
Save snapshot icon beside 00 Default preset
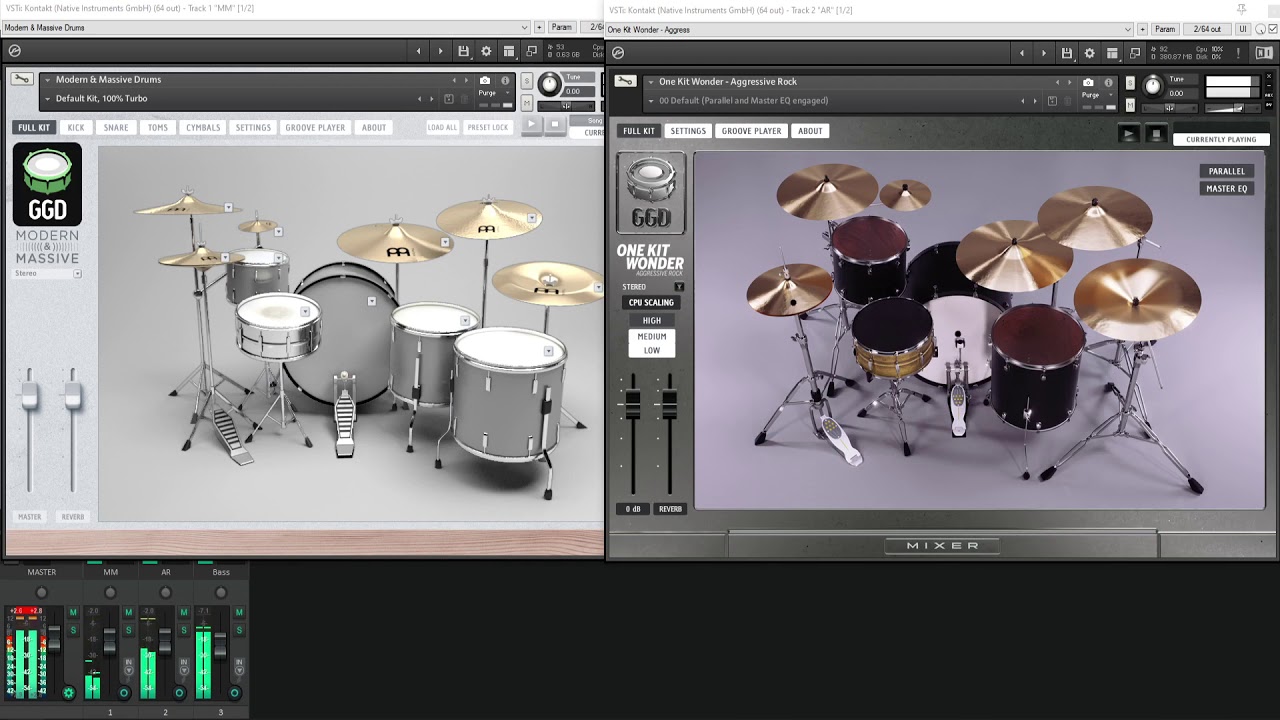tap(1052, 101)
